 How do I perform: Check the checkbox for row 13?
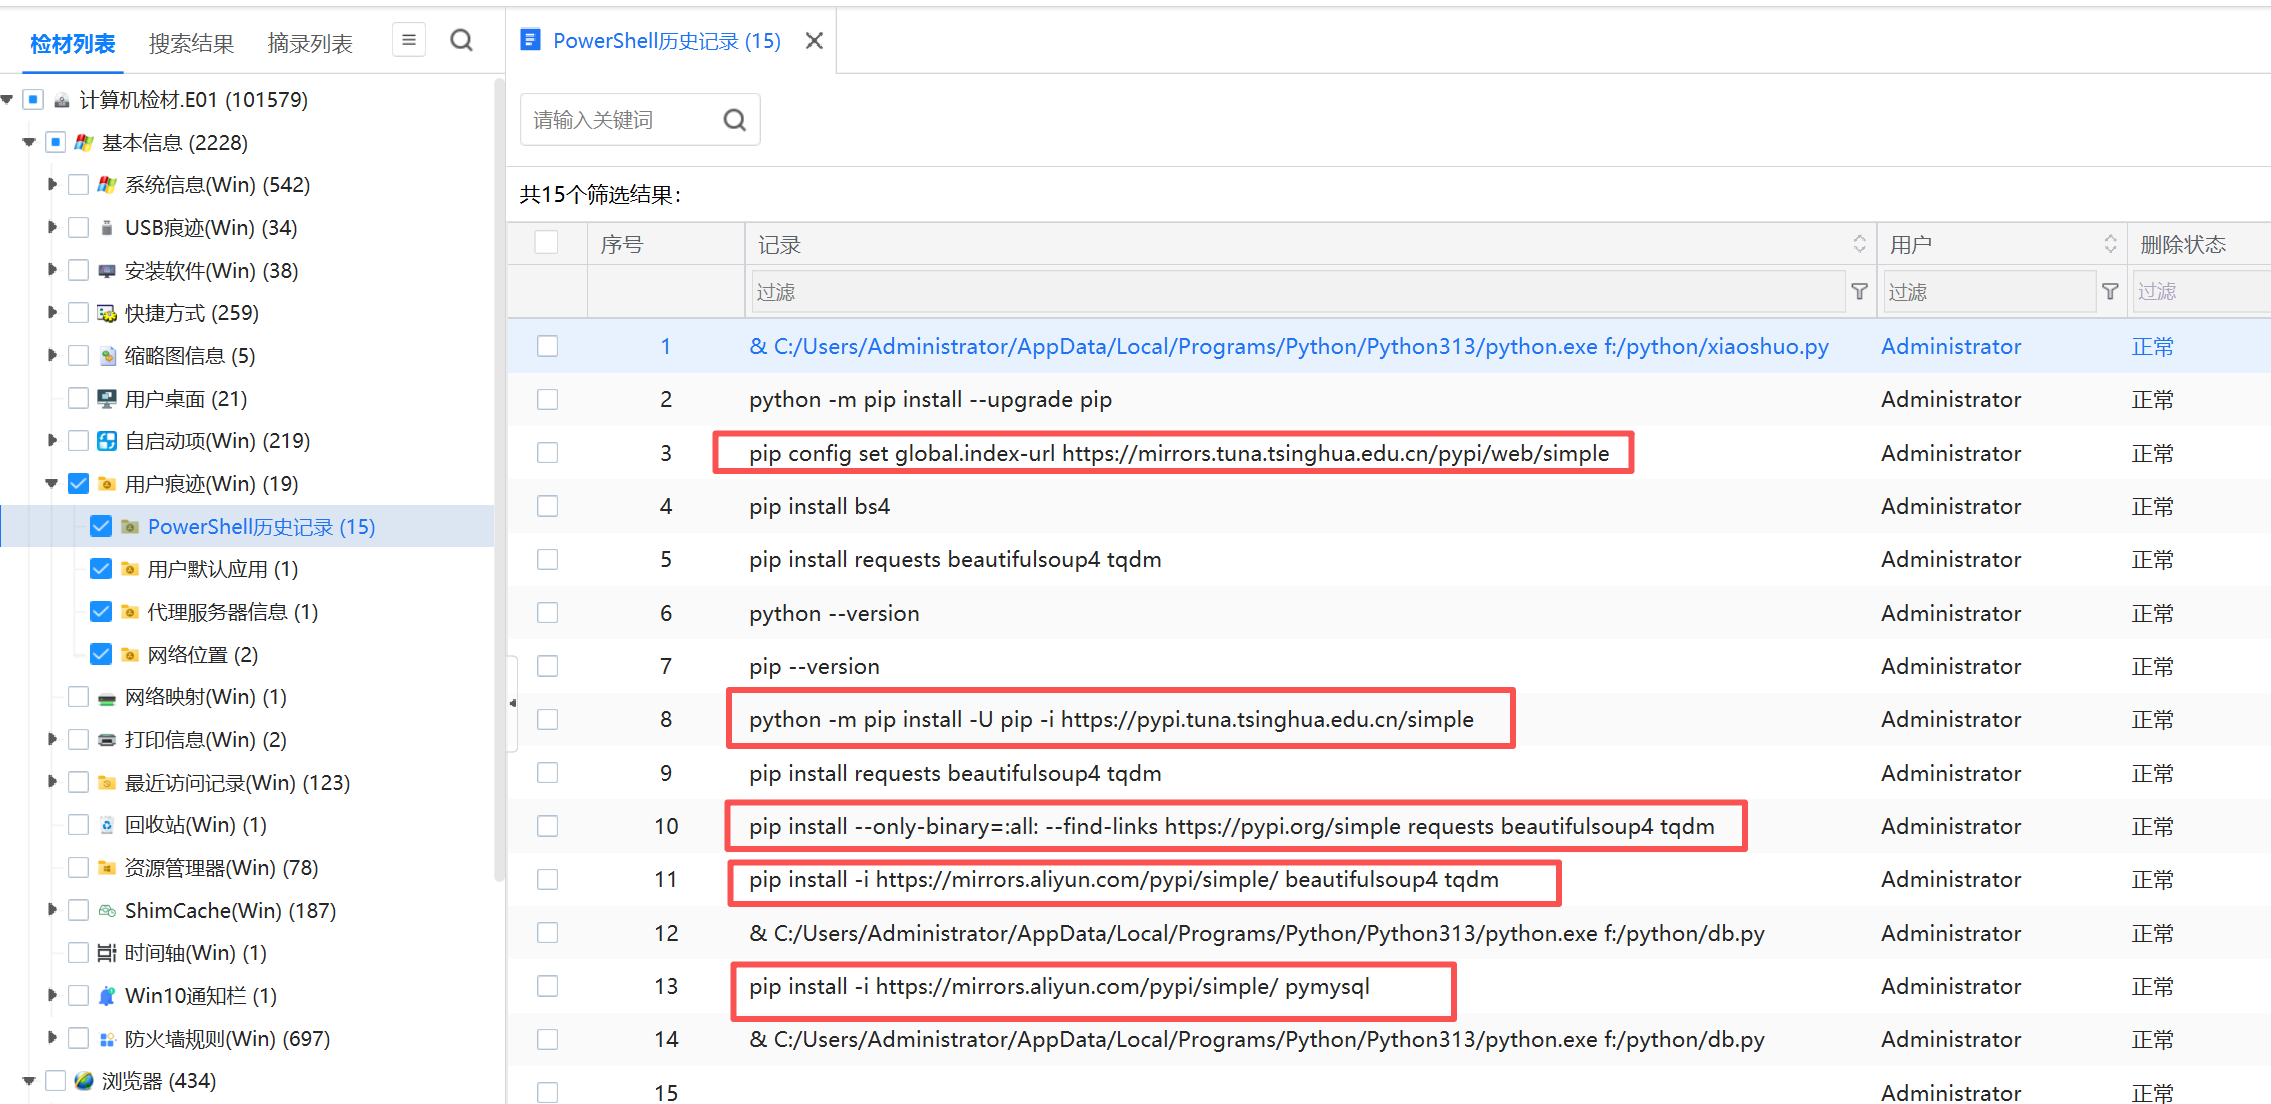[x=547, y=986]
